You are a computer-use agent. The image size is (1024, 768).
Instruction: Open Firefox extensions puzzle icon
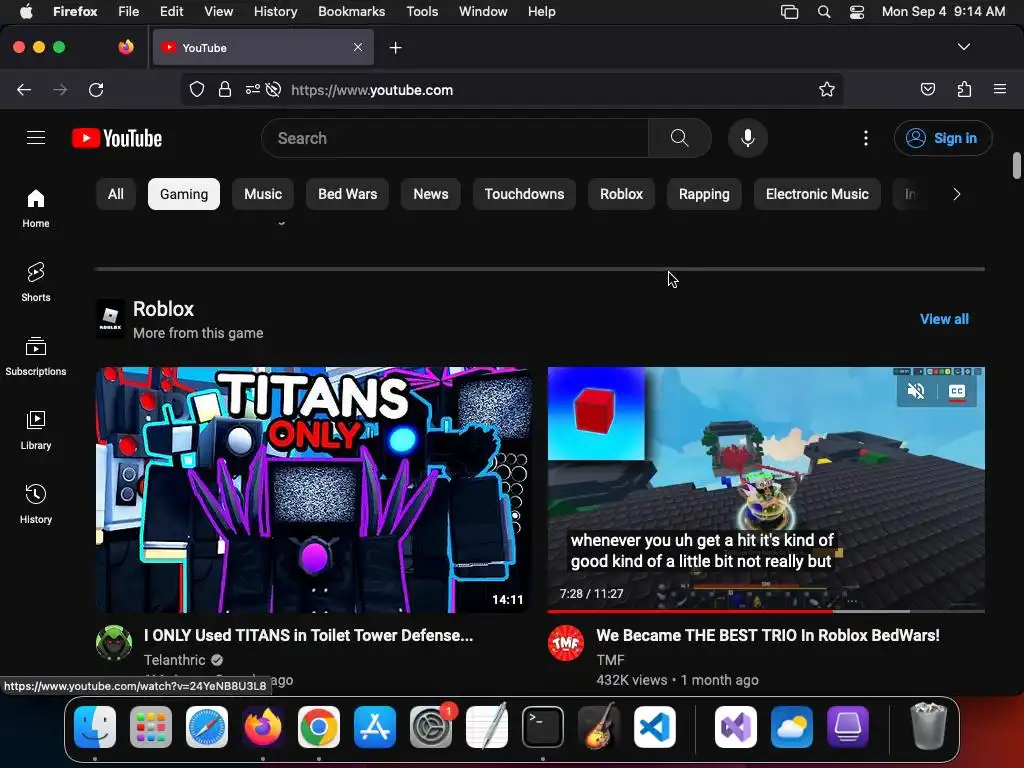coord(964,89)
